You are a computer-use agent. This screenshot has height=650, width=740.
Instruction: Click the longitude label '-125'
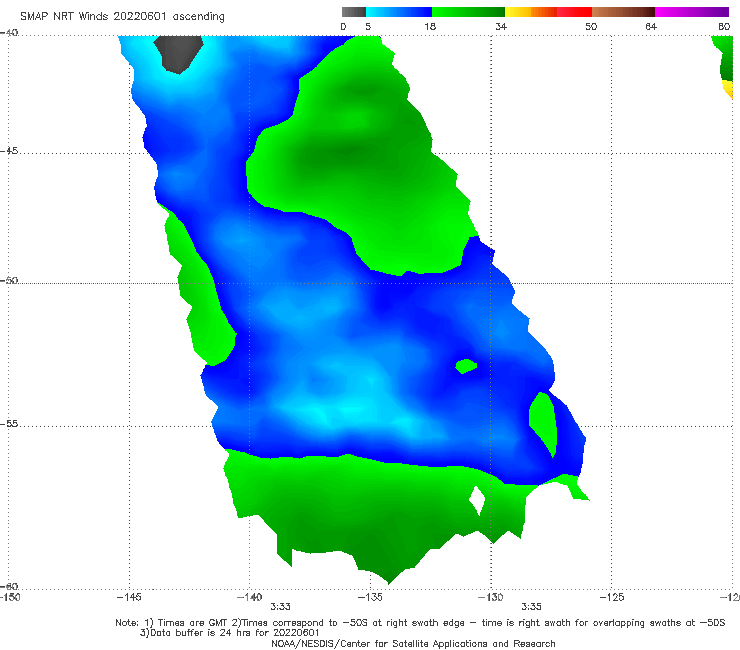pyautogui.click(x=612, y=597)
